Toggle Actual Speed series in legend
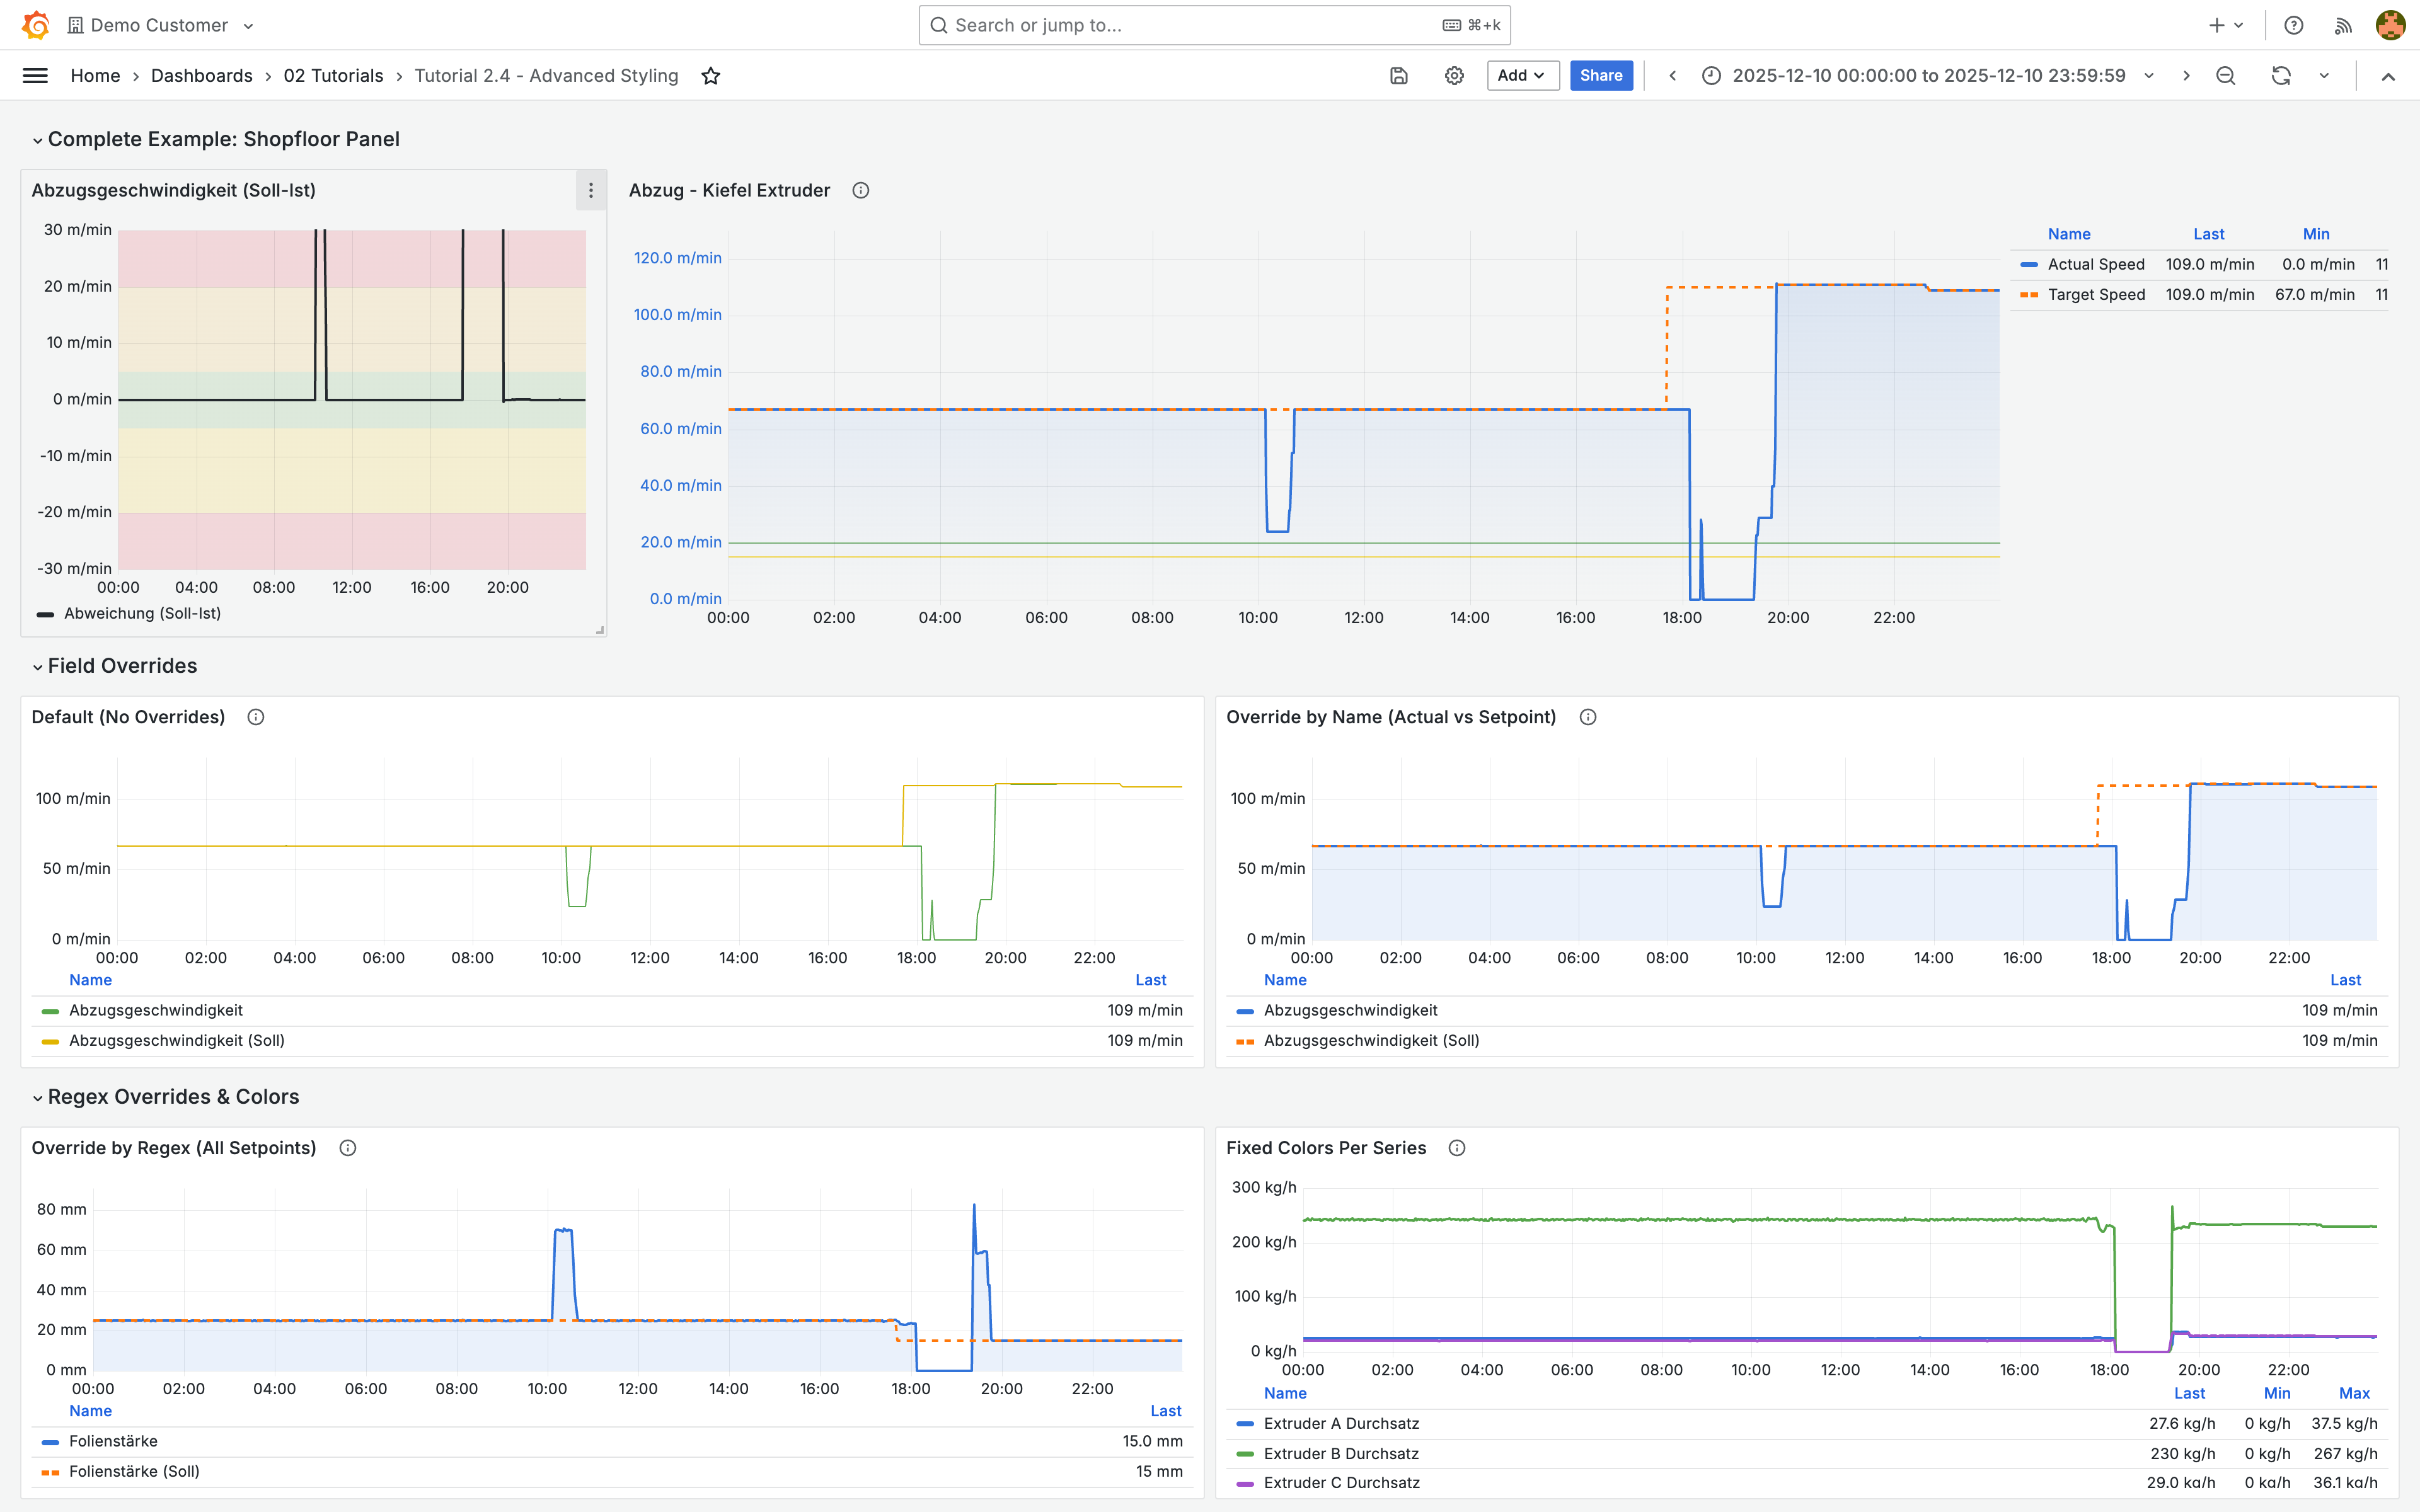This screenshot has height=1512, width=2420. tap(2095, 264)
